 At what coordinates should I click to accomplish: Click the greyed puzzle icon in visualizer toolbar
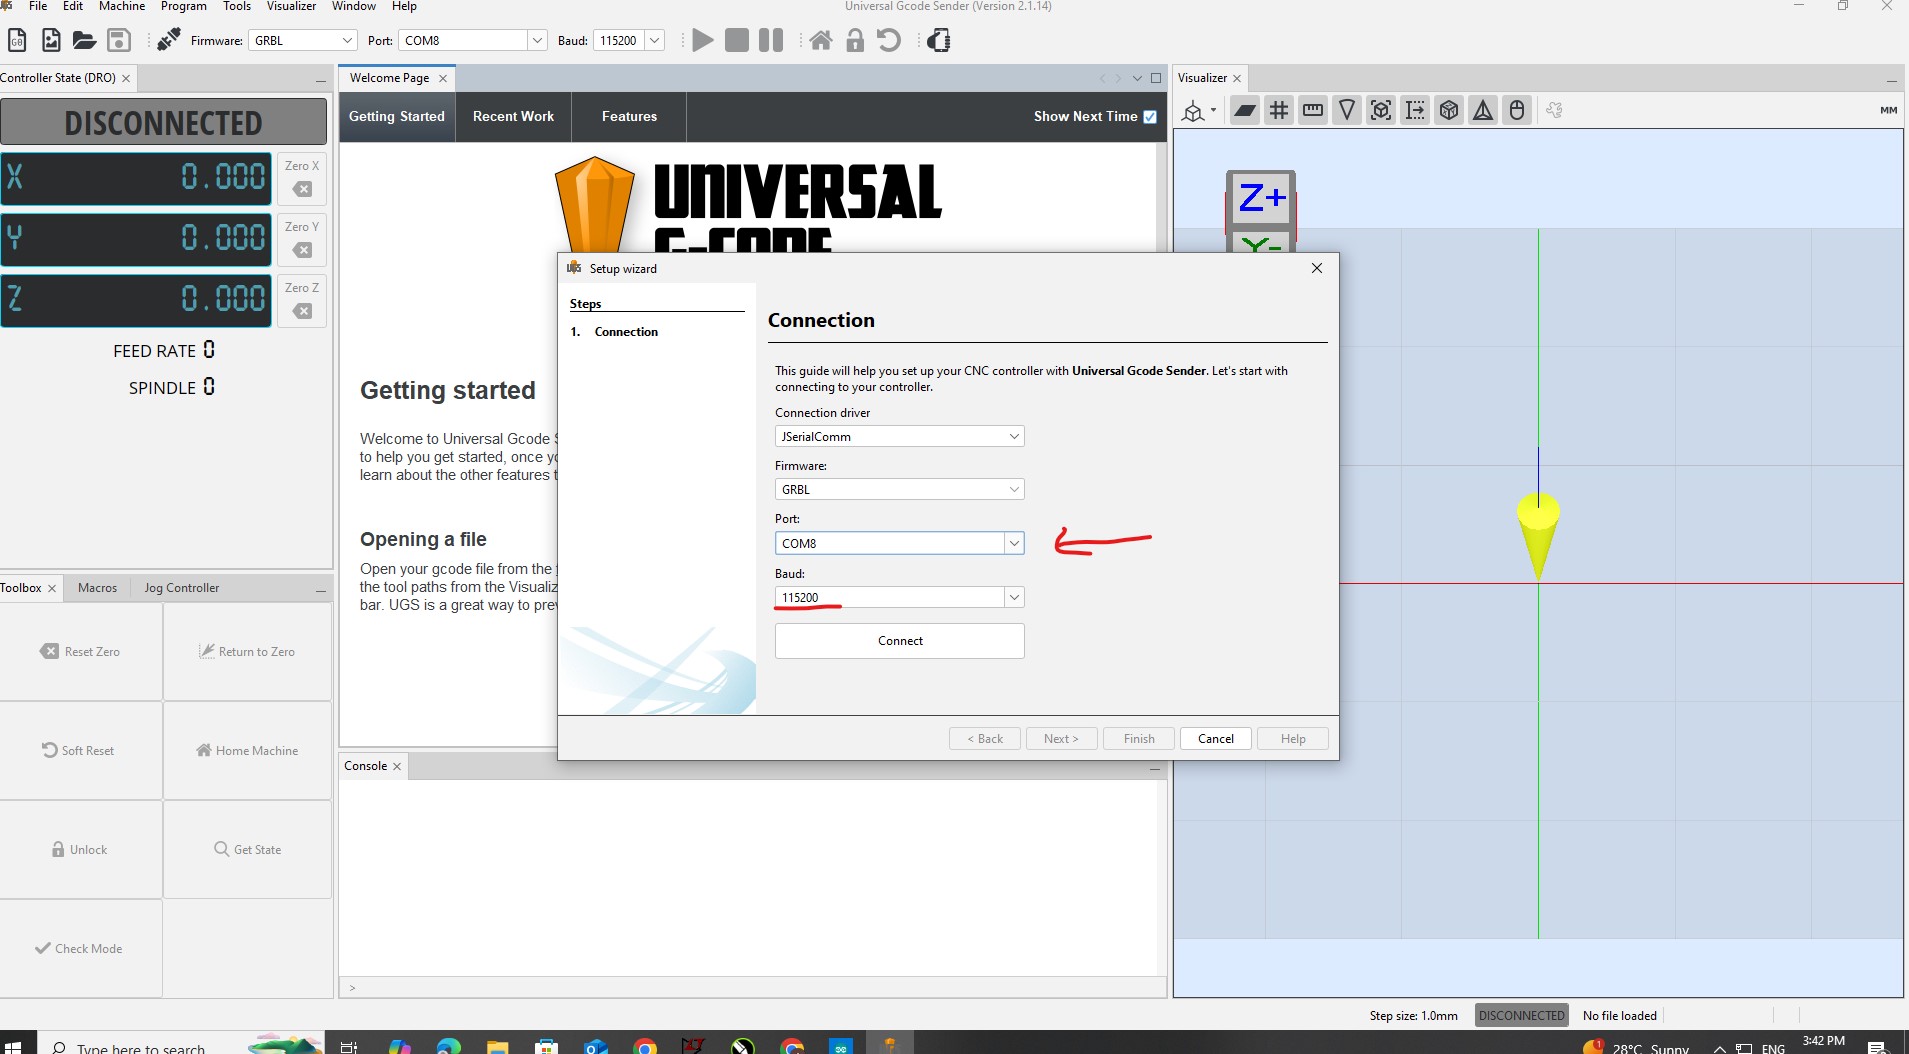point(1554,110)
